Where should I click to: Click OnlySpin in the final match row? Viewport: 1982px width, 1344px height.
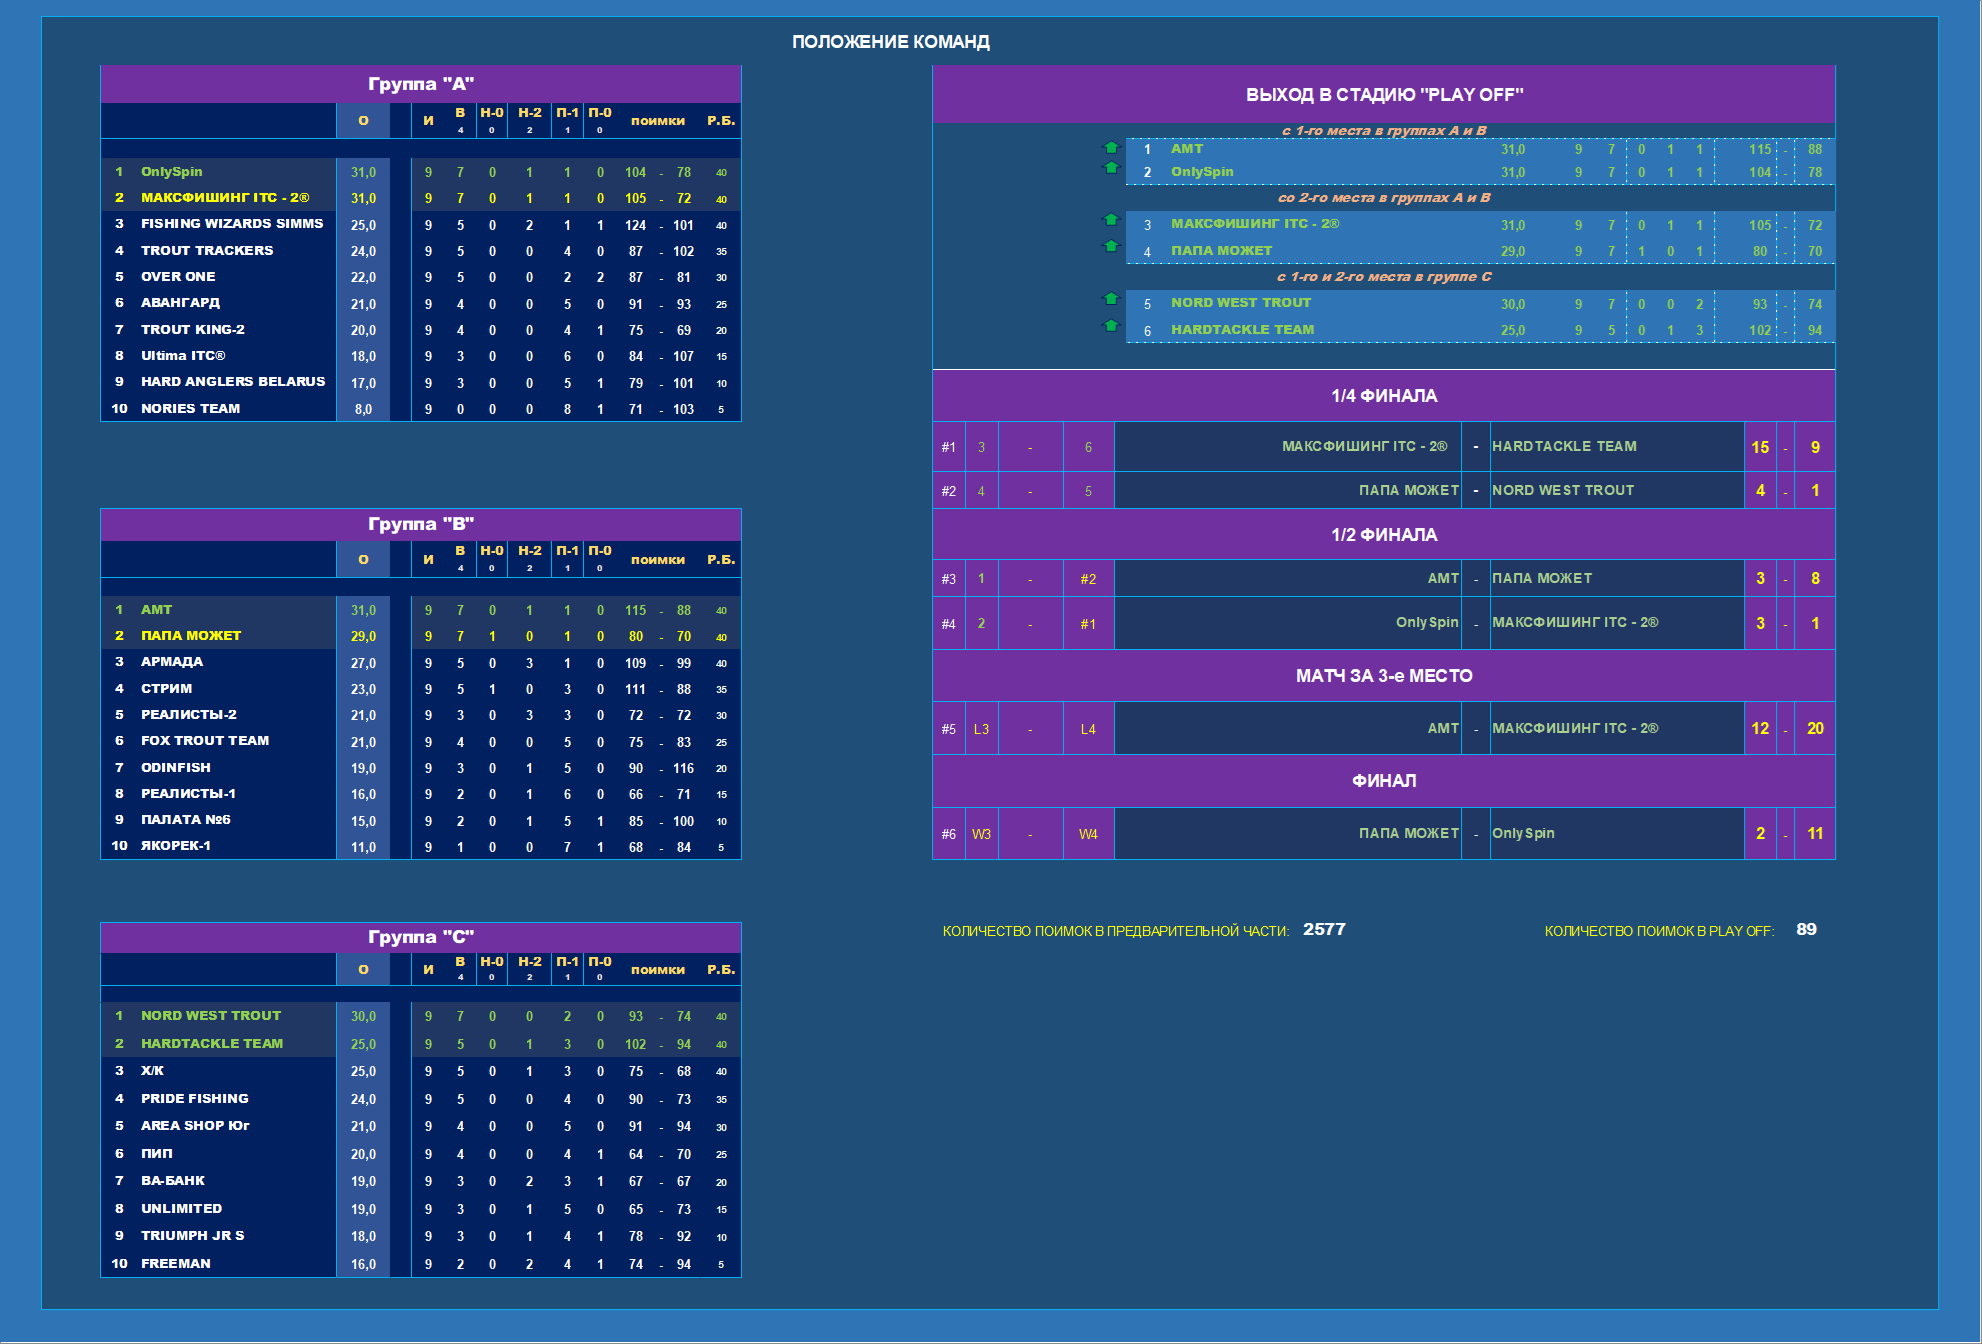pos(1523,834)
